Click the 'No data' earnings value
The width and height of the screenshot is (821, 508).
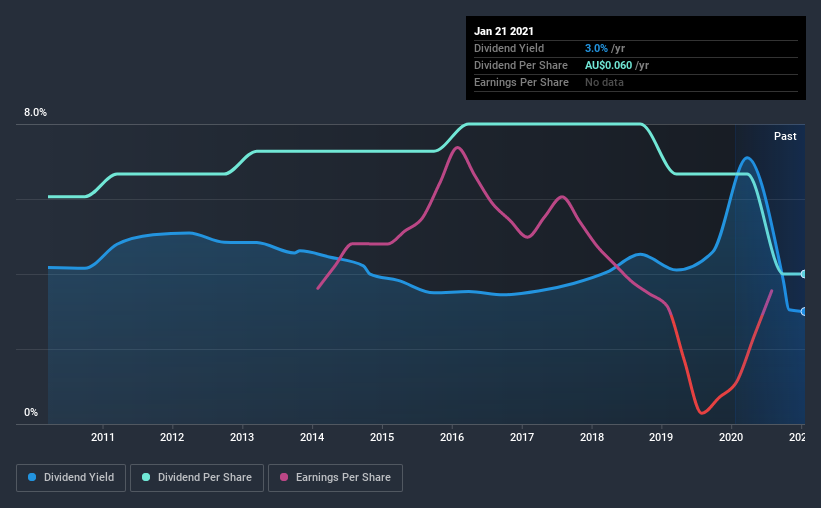604,82
